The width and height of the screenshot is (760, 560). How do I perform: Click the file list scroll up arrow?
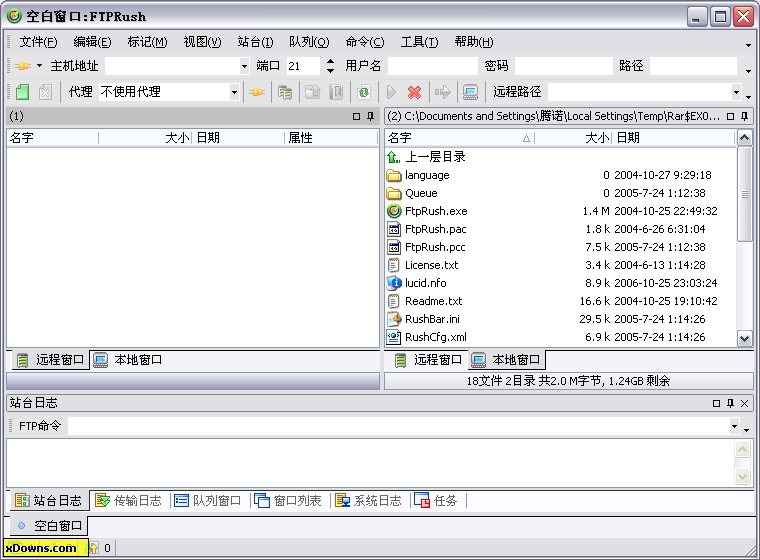coord(744,138)
